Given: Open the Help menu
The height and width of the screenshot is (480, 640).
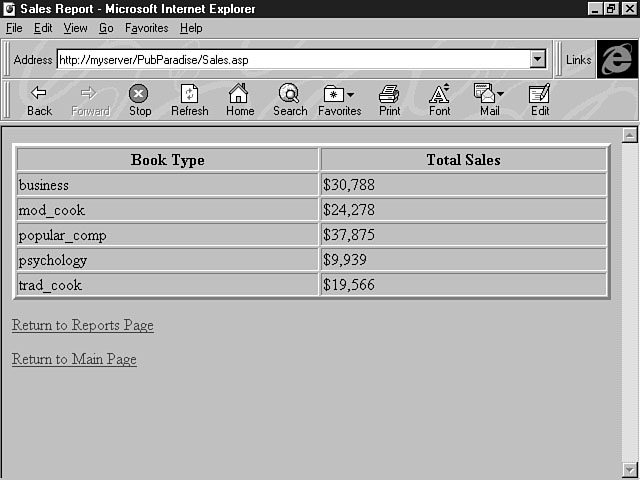Looking at the screenshot, I should click(x=190, y=28).
